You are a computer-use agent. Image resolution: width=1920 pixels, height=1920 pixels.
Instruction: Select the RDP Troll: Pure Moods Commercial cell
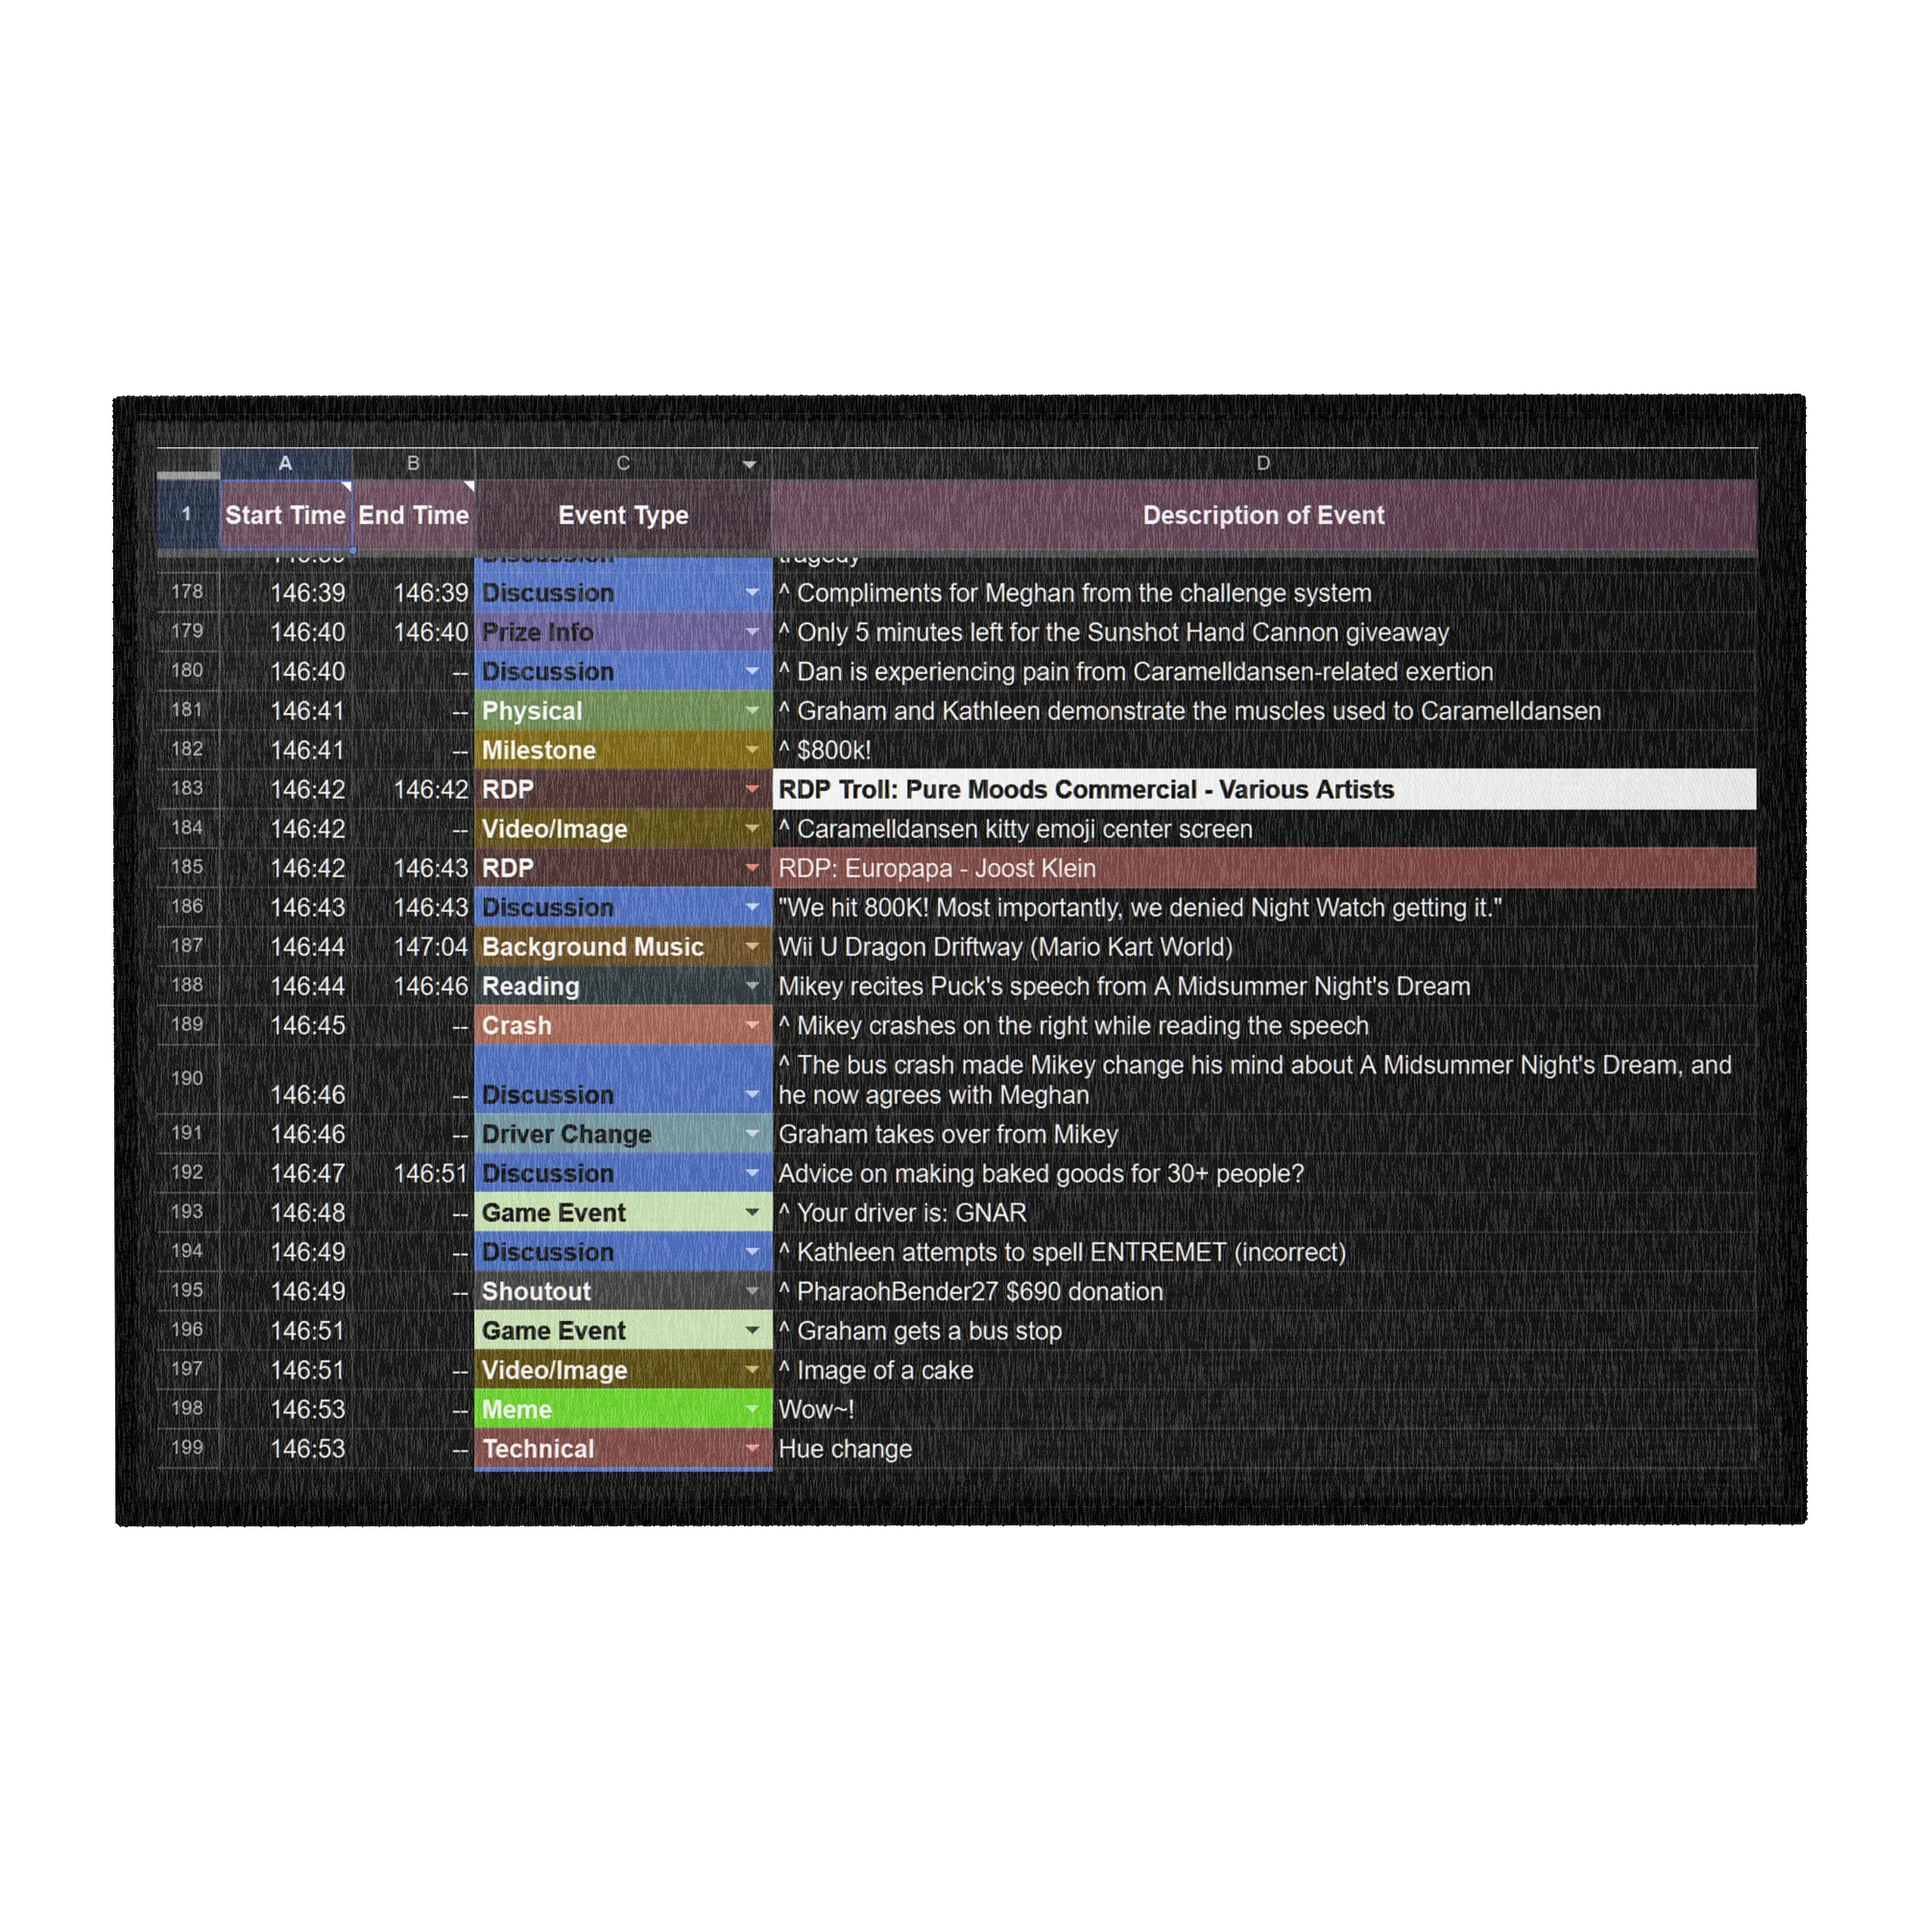click(1264, 789)
